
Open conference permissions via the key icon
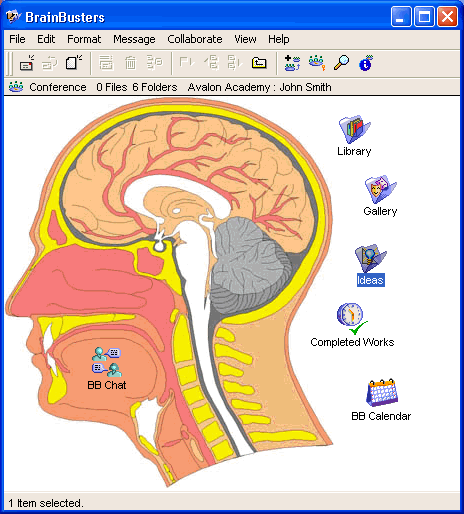317,63
